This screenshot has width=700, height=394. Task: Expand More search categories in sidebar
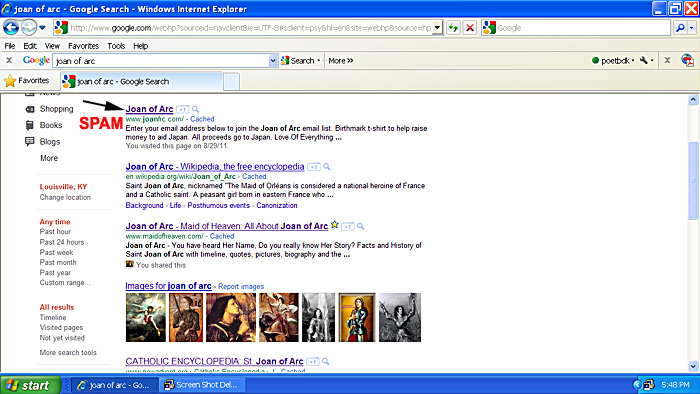(49, 158)
